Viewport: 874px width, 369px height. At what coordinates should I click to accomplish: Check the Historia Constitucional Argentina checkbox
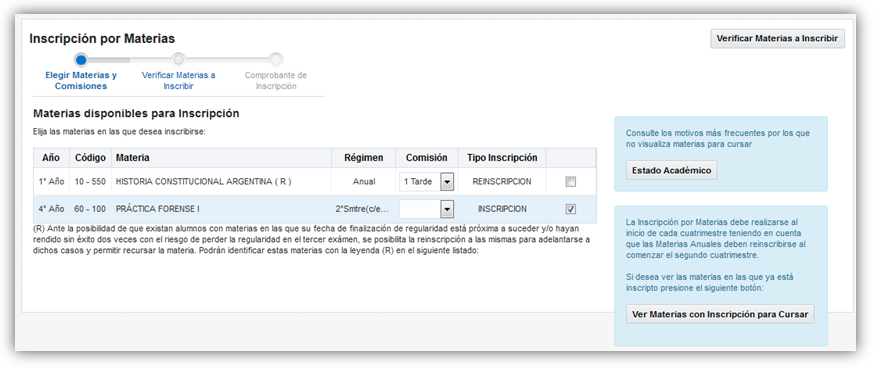click(x=570, y=182)
